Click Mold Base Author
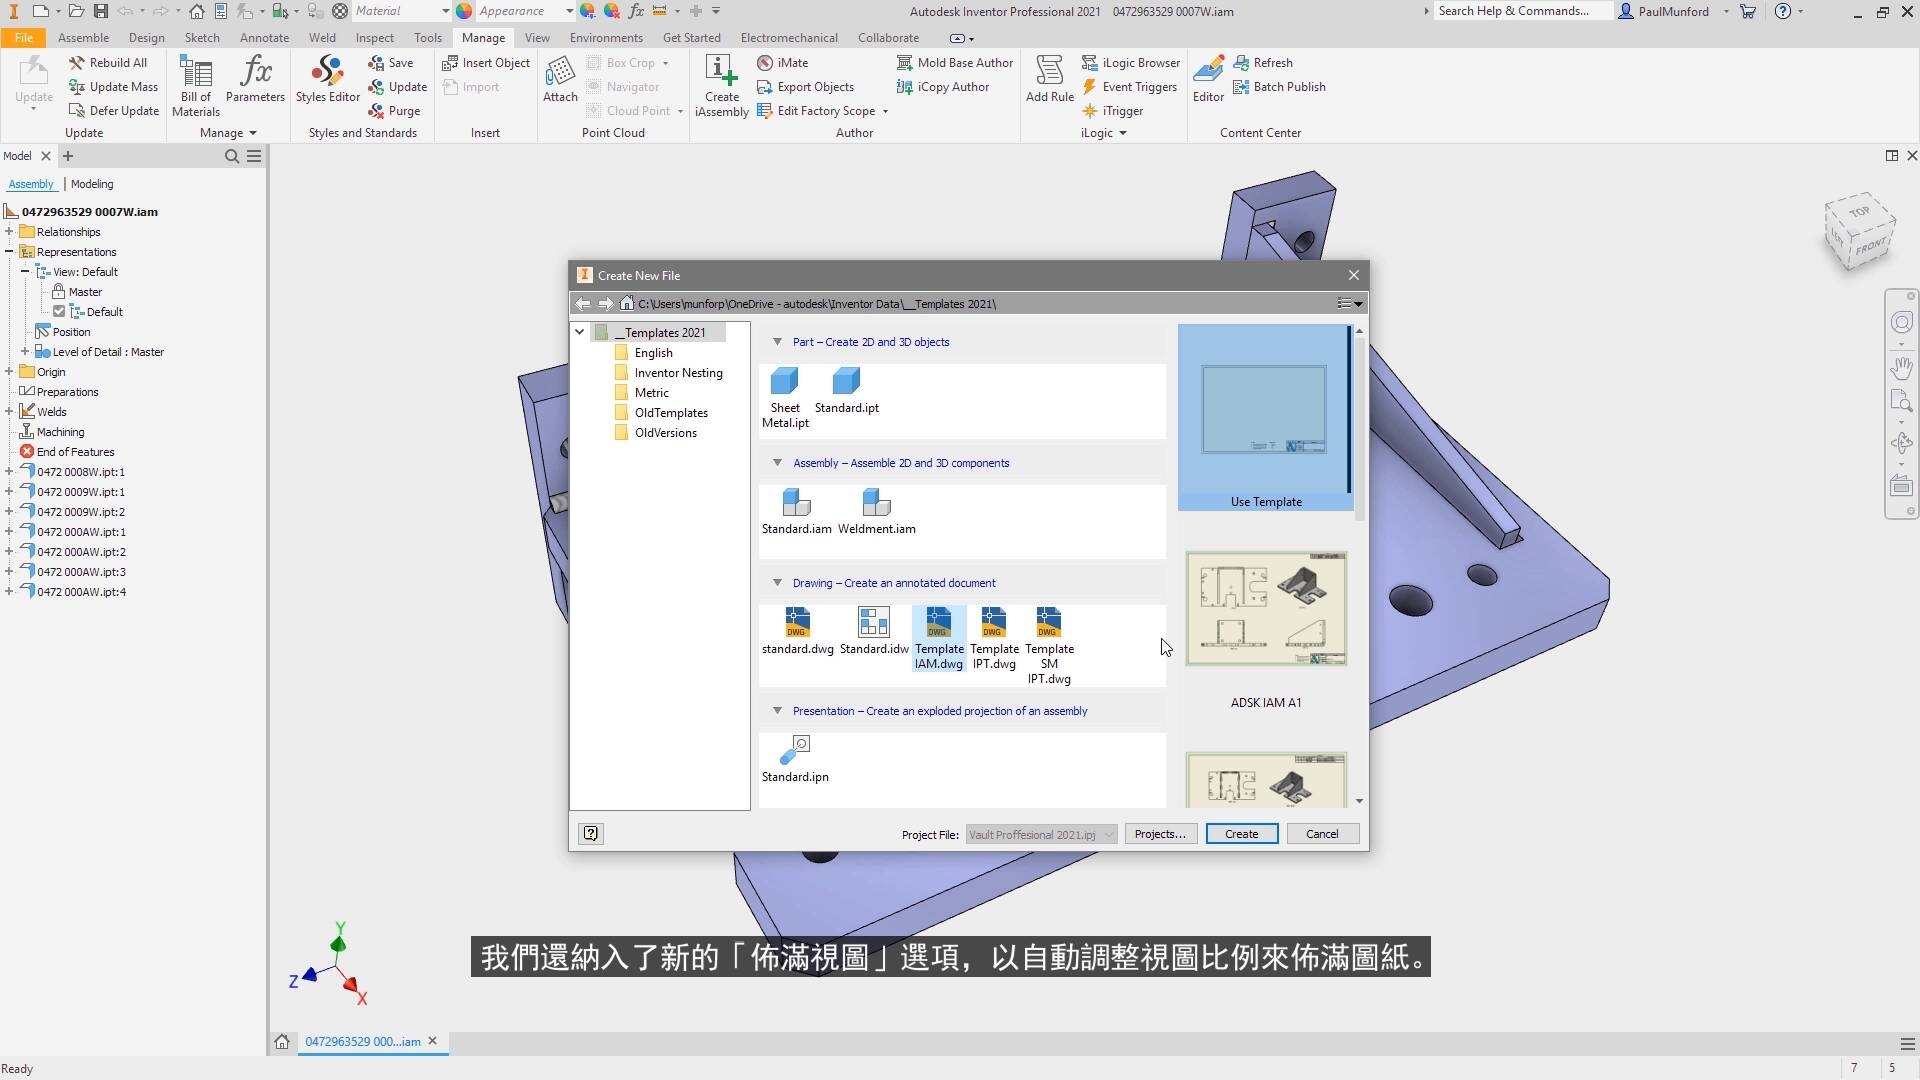This screenshot has width=1920, height=1080. click(955, 63)
